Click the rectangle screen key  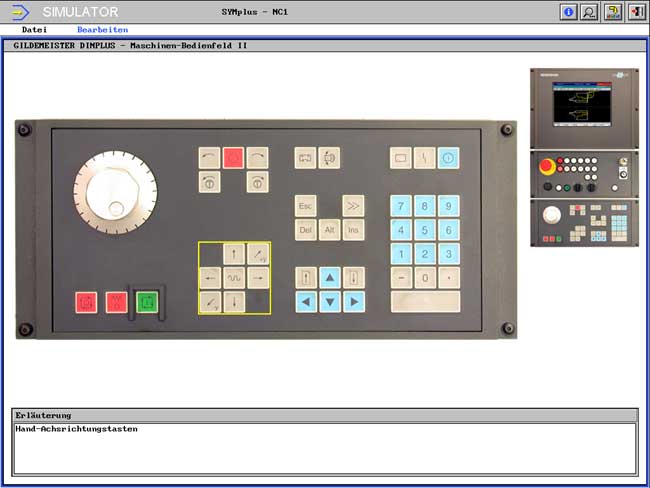pyautogui.click(x=400, y=158)
